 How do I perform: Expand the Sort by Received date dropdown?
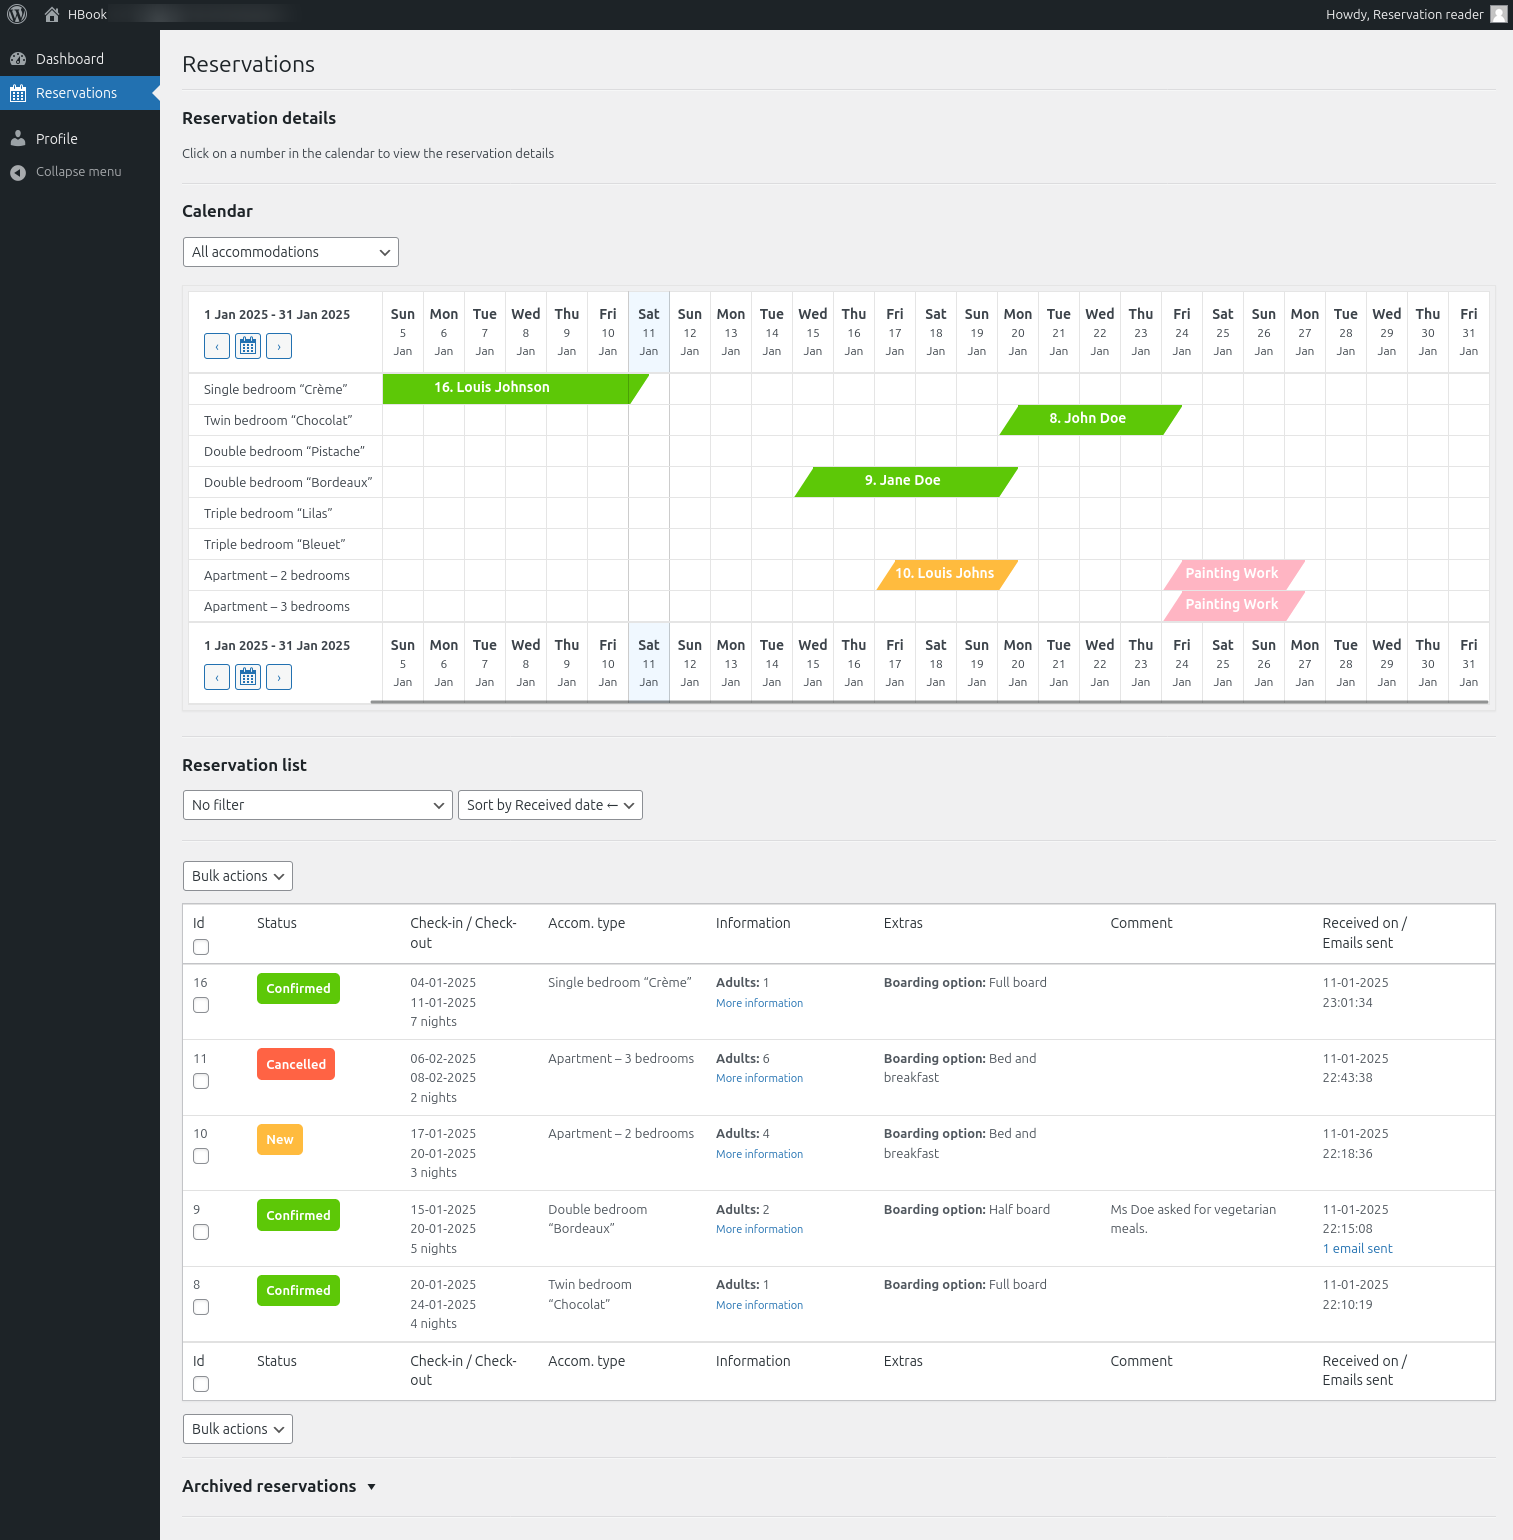(x=549, y=805)
